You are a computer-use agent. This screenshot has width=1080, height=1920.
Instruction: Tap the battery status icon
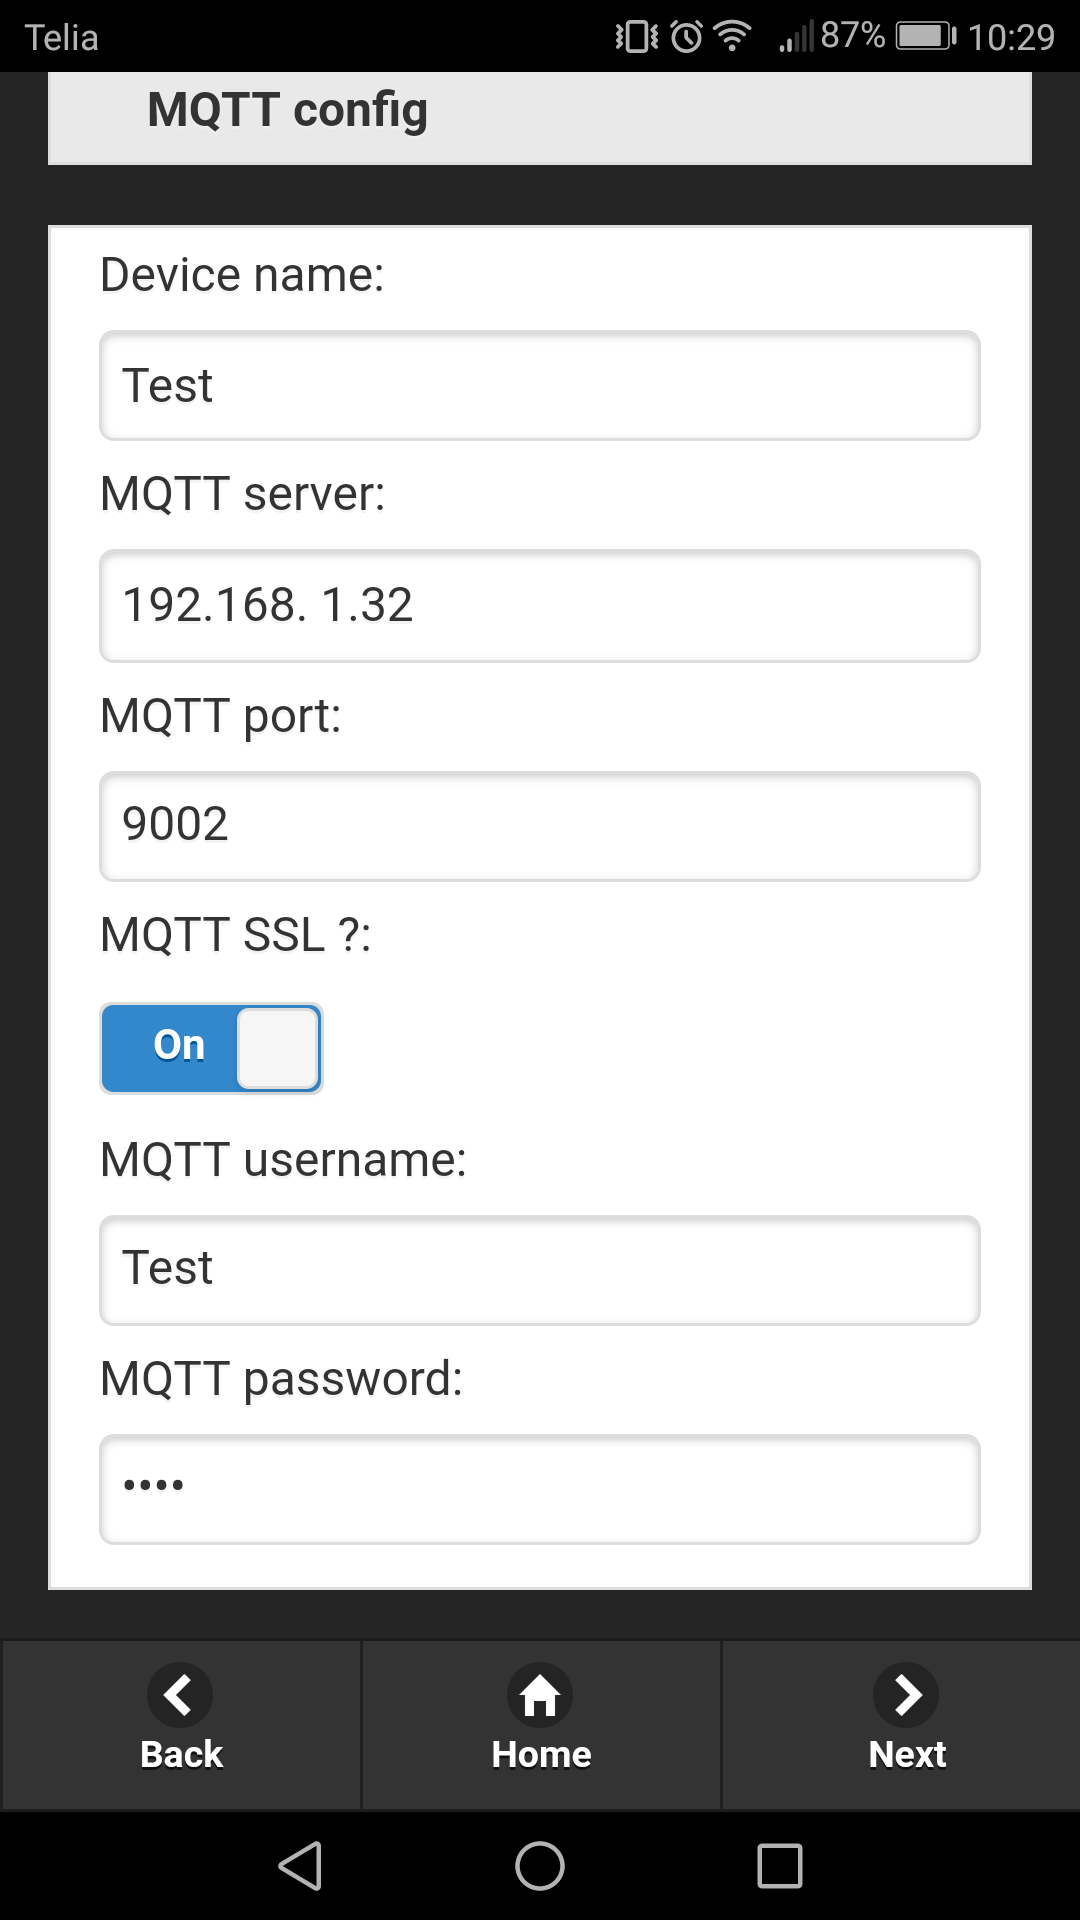(x=926, y=37)
